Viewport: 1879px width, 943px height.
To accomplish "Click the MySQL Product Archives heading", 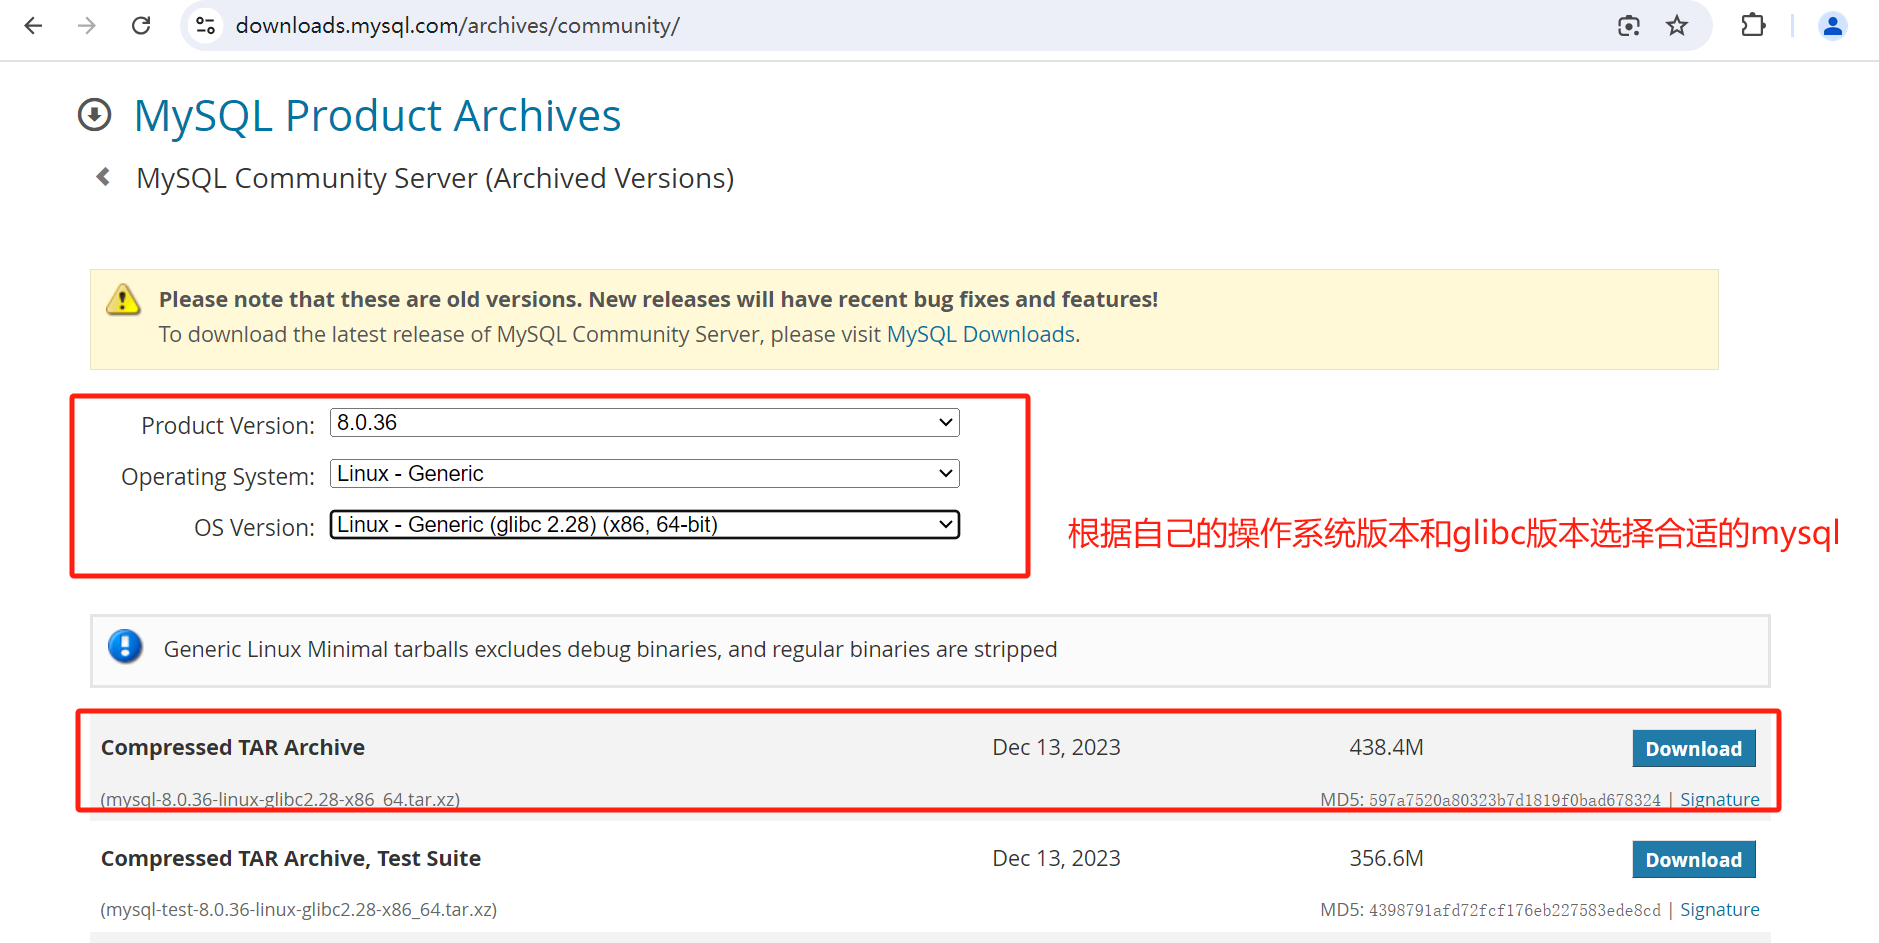I will click(x=378, y=116).
